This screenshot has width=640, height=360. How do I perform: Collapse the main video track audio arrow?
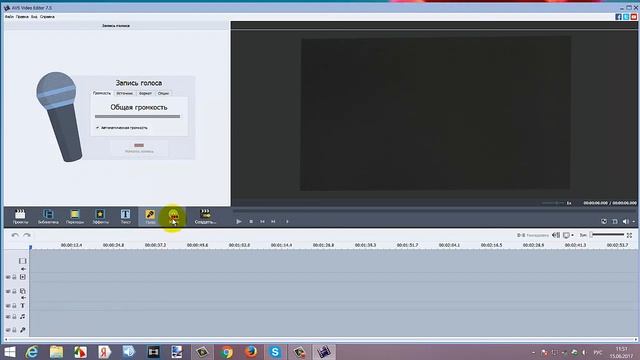23,269
